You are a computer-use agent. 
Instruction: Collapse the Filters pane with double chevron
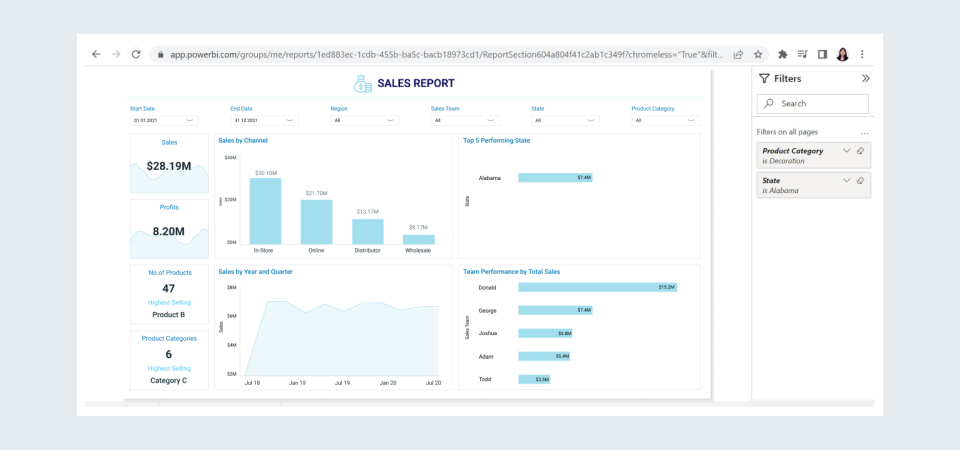pos(865,78)
